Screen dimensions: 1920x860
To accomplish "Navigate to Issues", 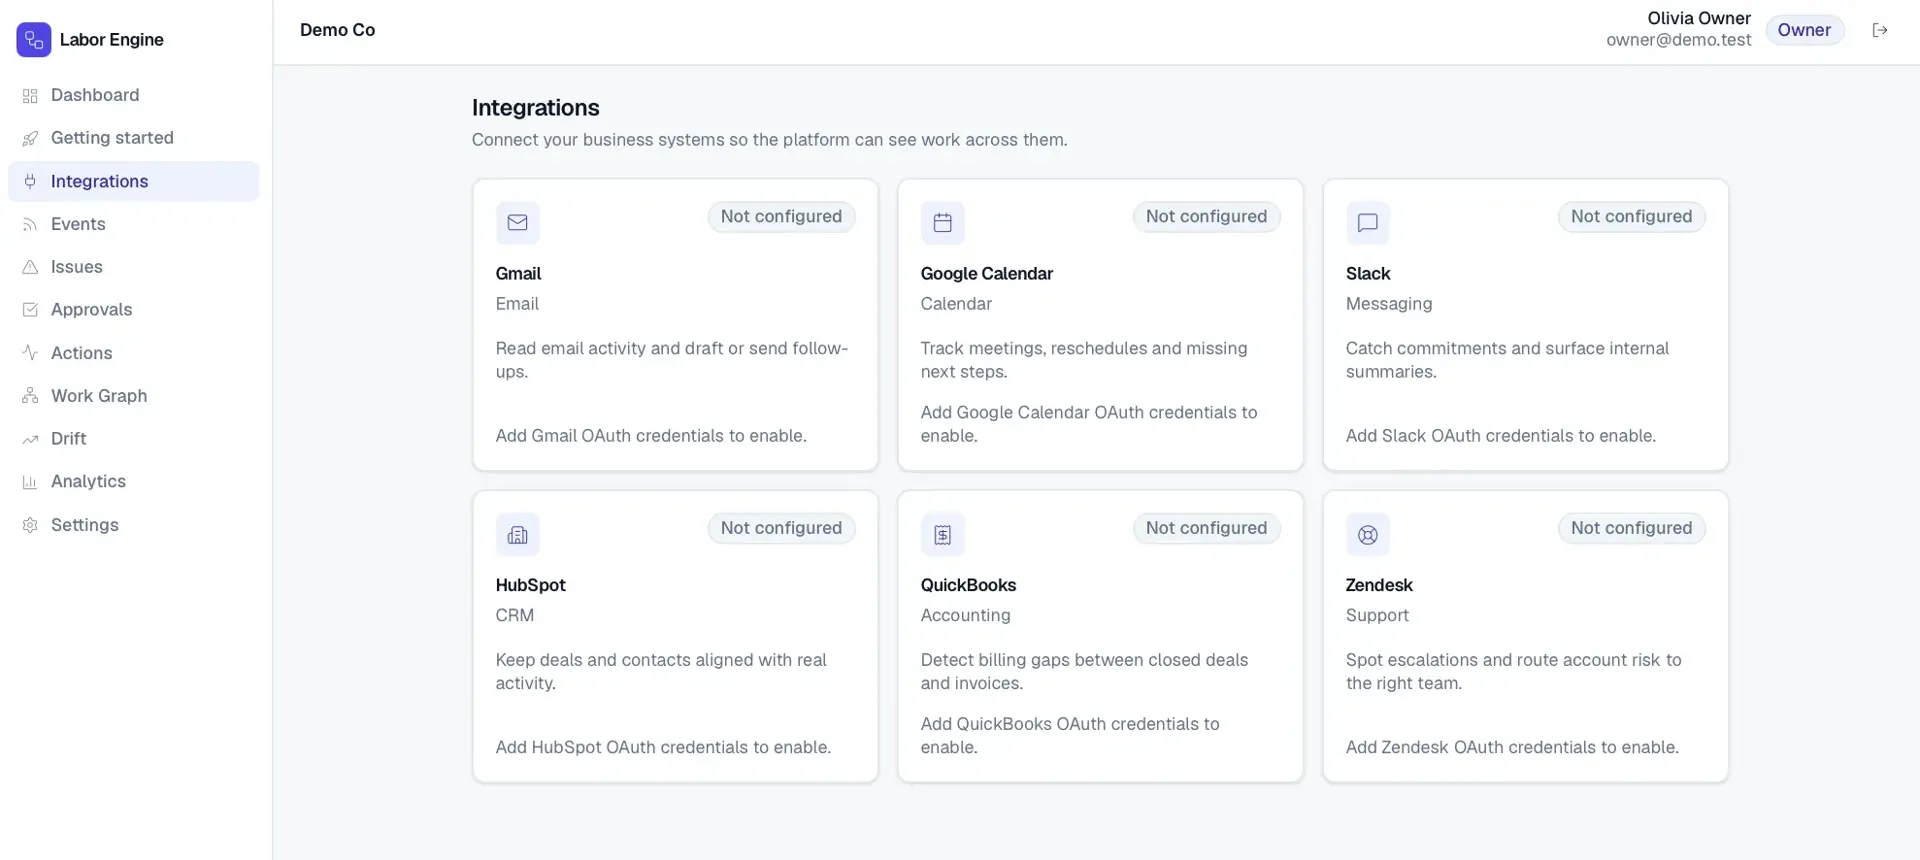I will (x=134, y=267).
